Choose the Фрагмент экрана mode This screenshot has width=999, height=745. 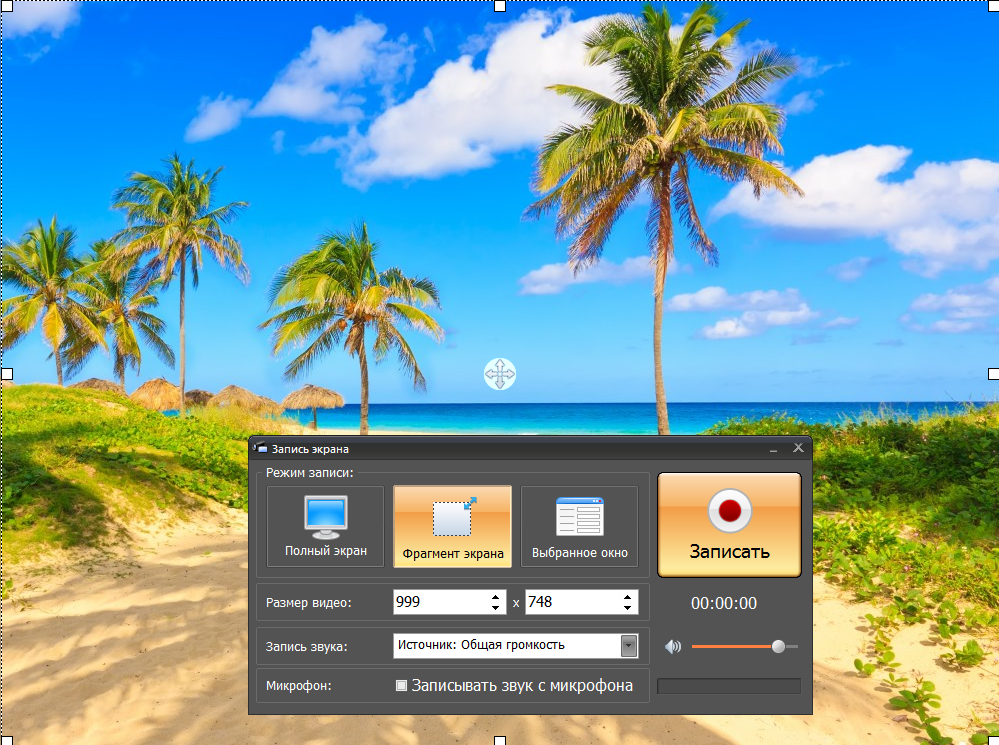click(x=453, y=526)
